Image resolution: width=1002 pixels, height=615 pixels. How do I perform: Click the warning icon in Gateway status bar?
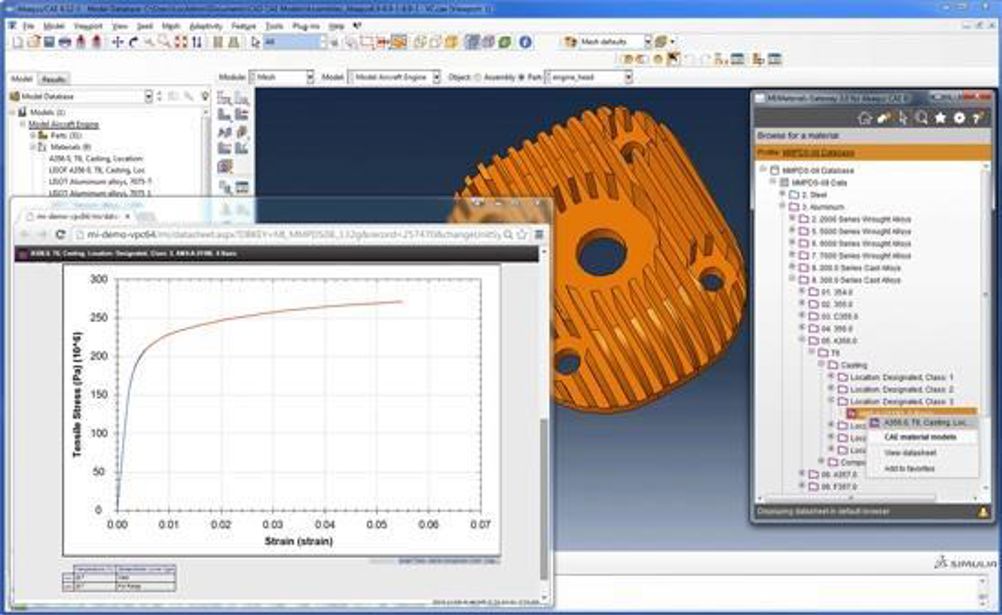[983, 511]
